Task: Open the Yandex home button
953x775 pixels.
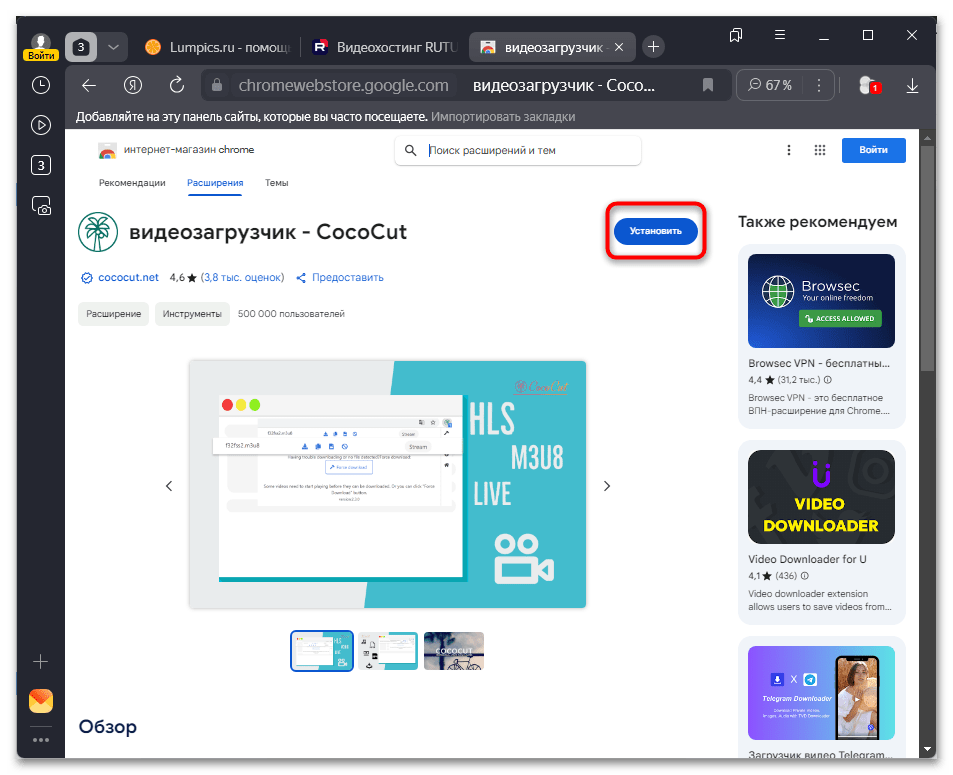Action: pos(132,86)
